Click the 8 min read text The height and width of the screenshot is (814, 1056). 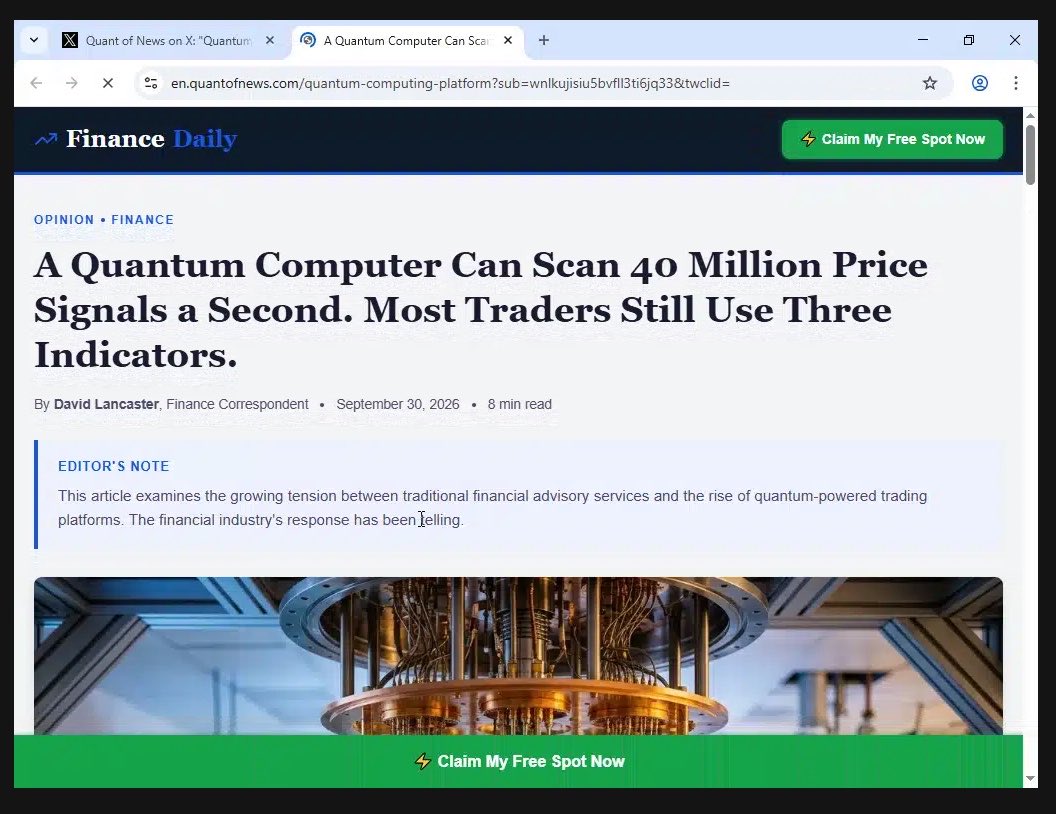(x=519, y=404)
